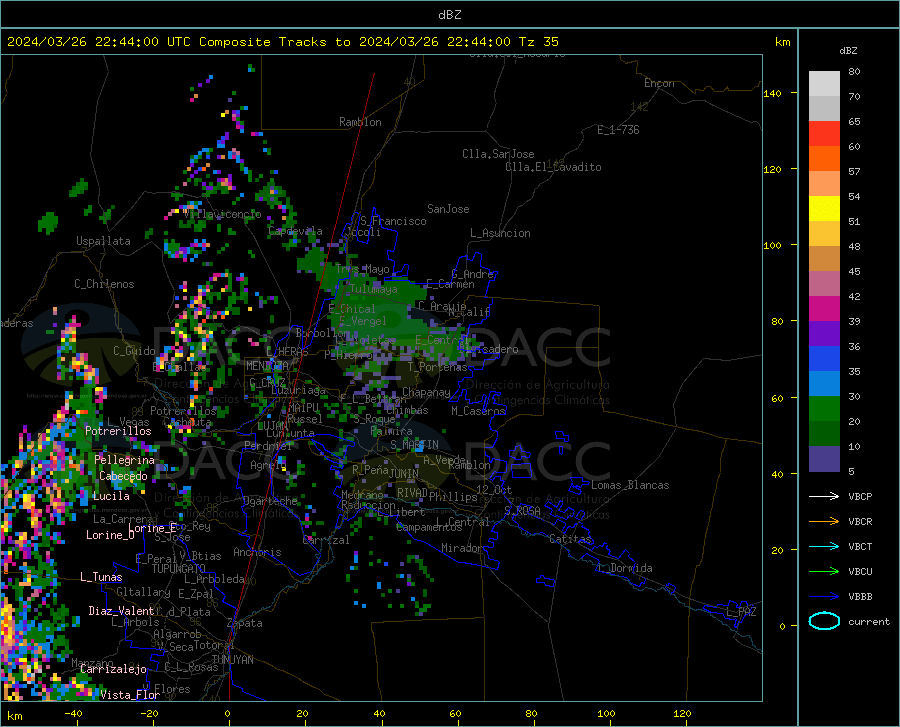Click the Cabecedo label
This screenshot has height=727, width=900.
tap(123, 476)
